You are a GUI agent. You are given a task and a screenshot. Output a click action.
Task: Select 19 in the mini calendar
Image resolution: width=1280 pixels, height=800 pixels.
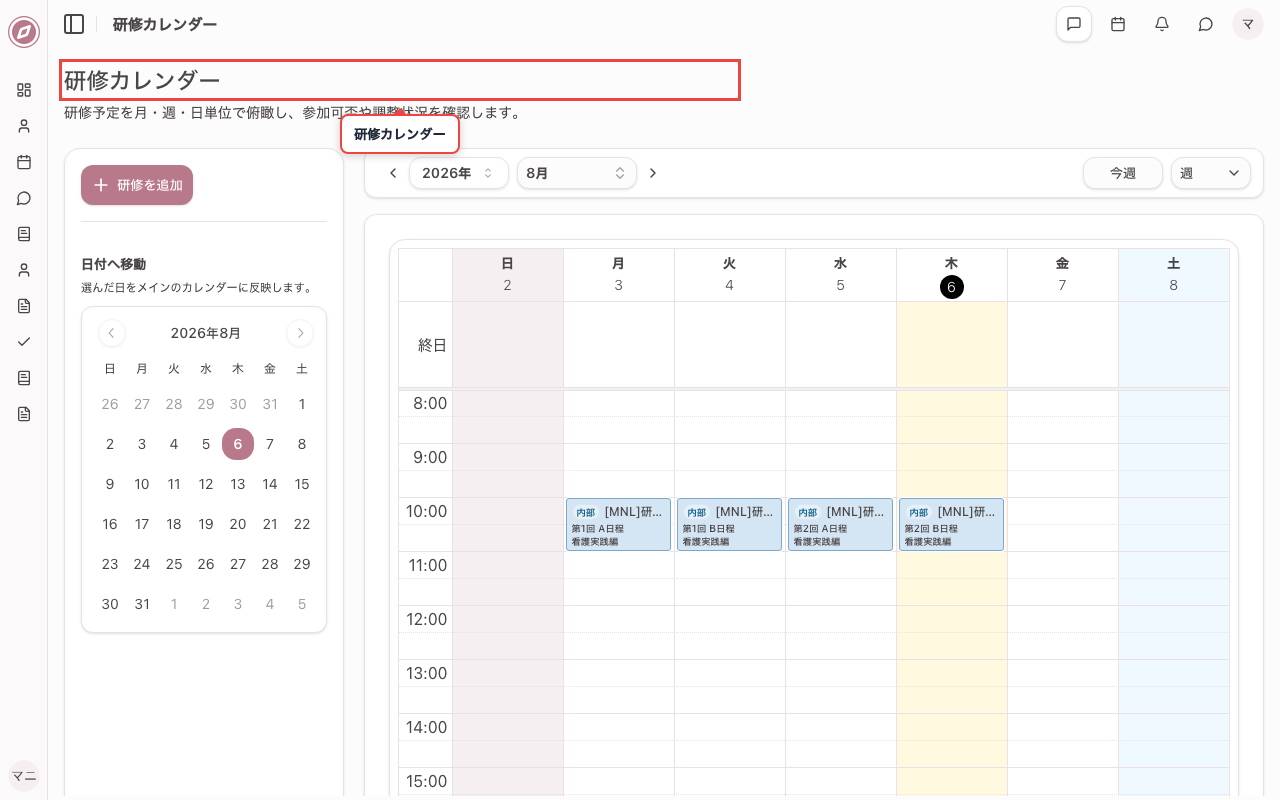tap(206, 524)
